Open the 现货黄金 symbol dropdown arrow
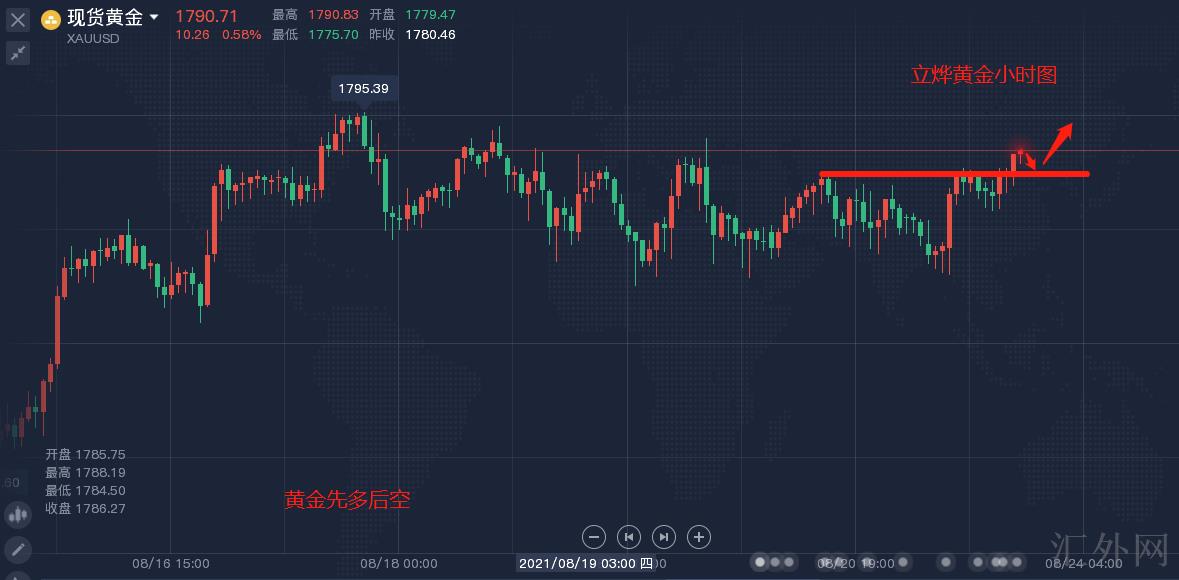Screen dimensions: 1179x580 [153, 18]
